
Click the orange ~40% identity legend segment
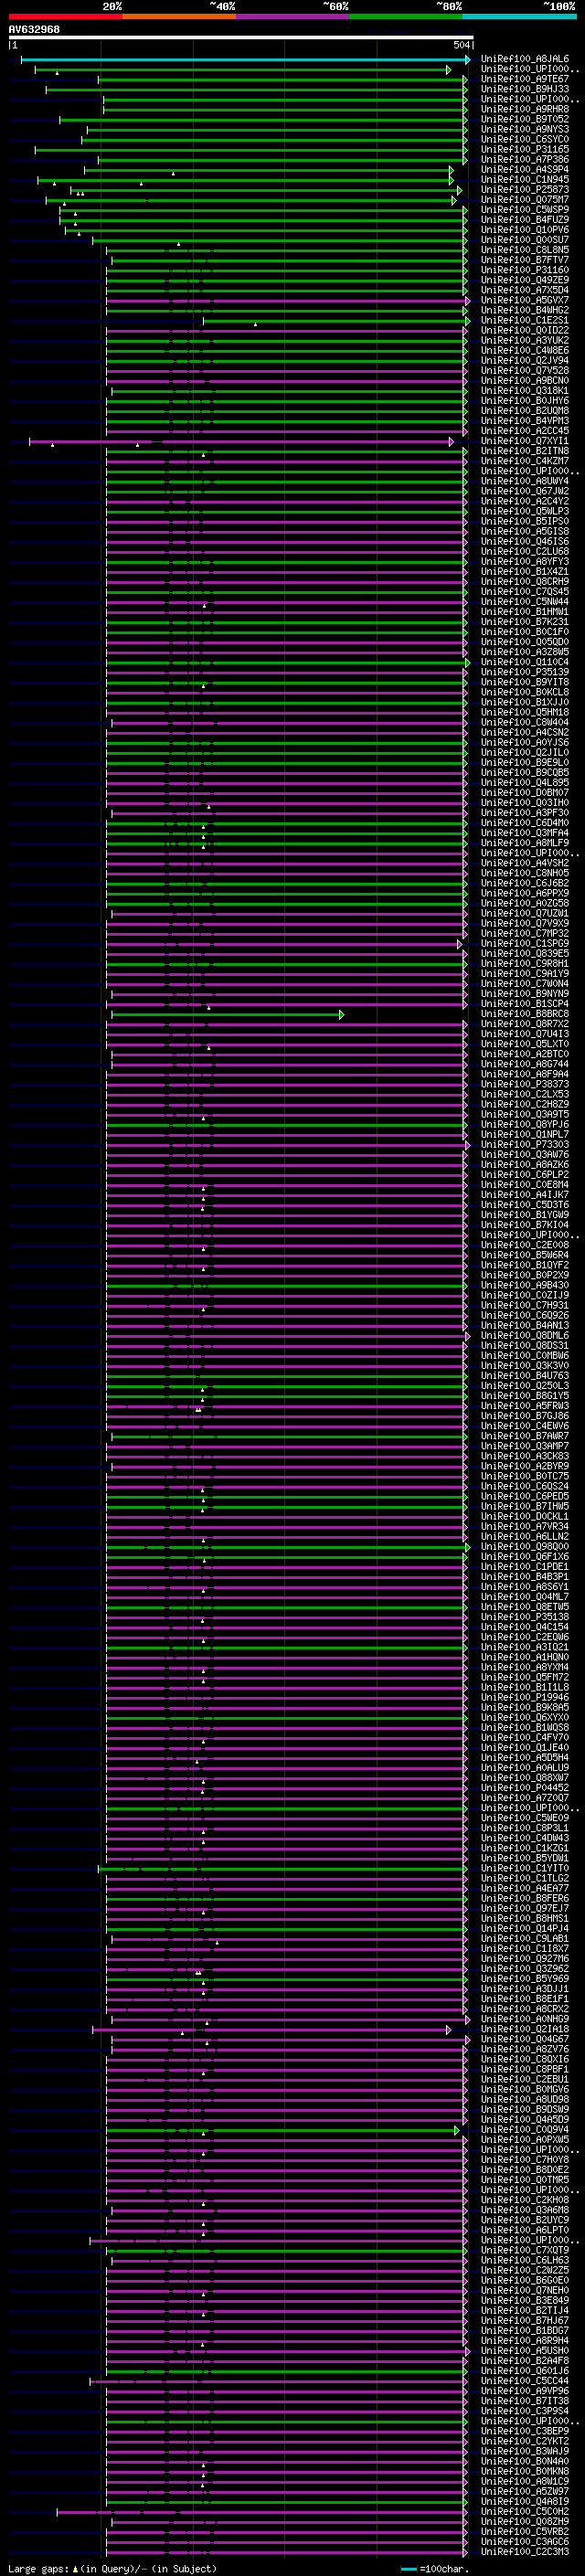pyautogui.click(x=178, y=16)
